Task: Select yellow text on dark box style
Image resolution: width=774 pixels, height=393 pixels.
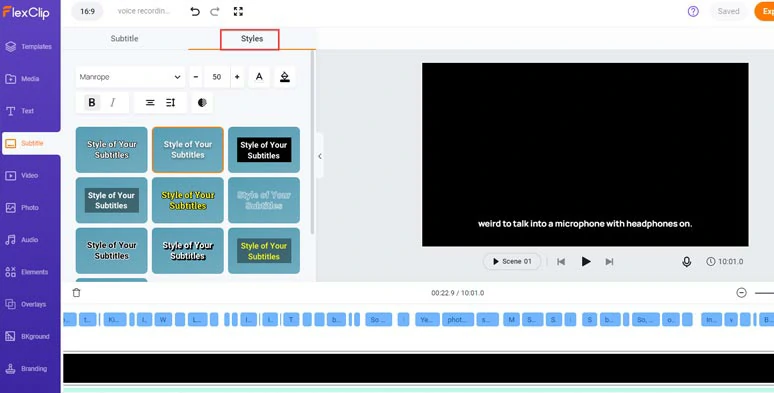Action: coord(264,251)
